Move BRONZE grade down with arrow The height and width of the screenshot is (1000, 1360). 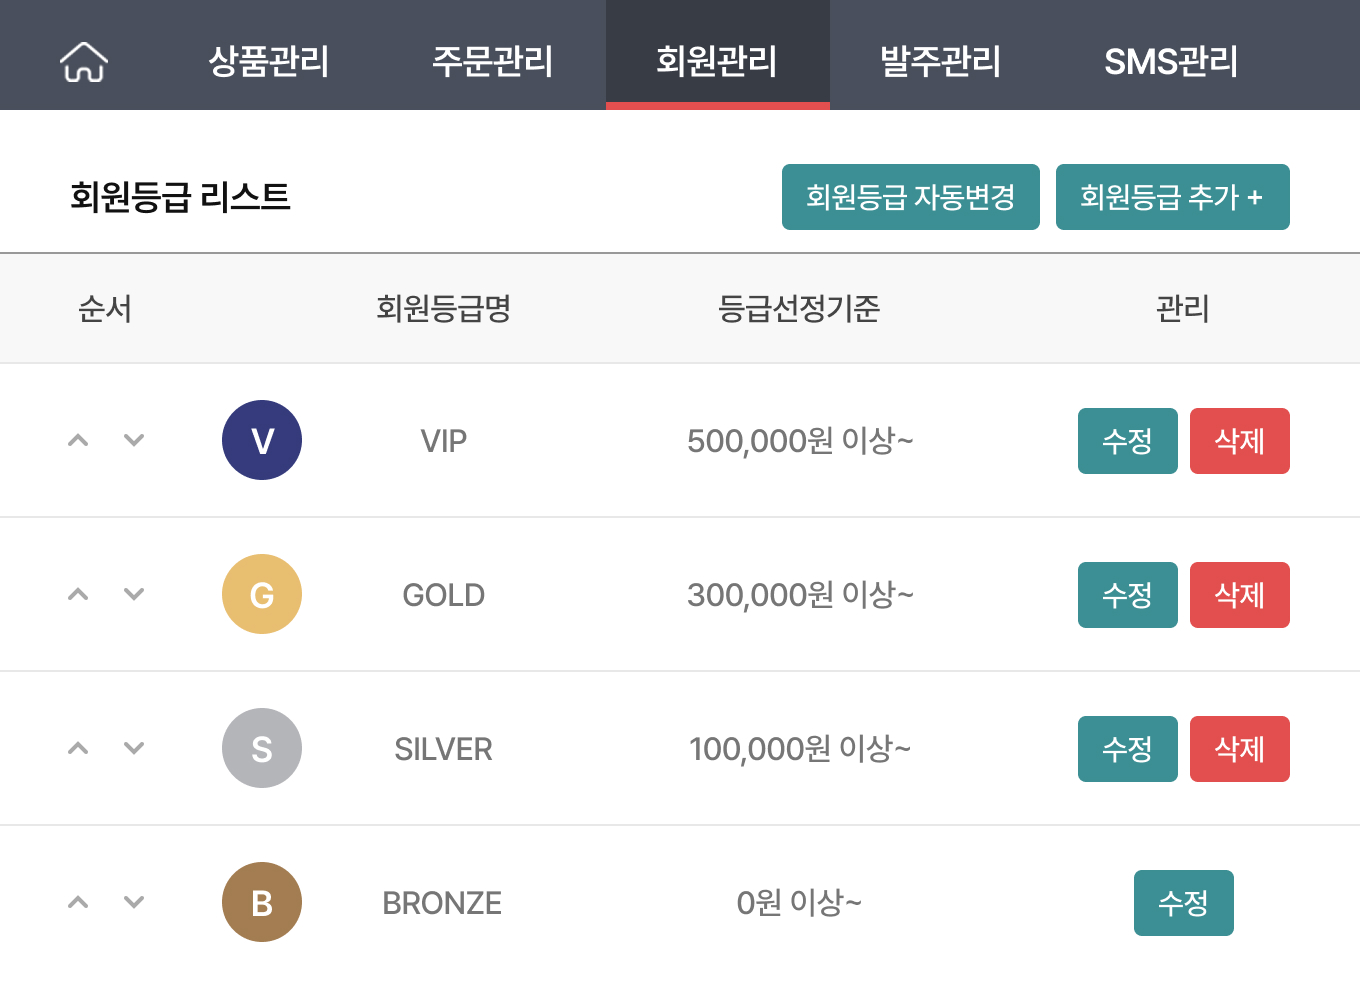point(134,902)
